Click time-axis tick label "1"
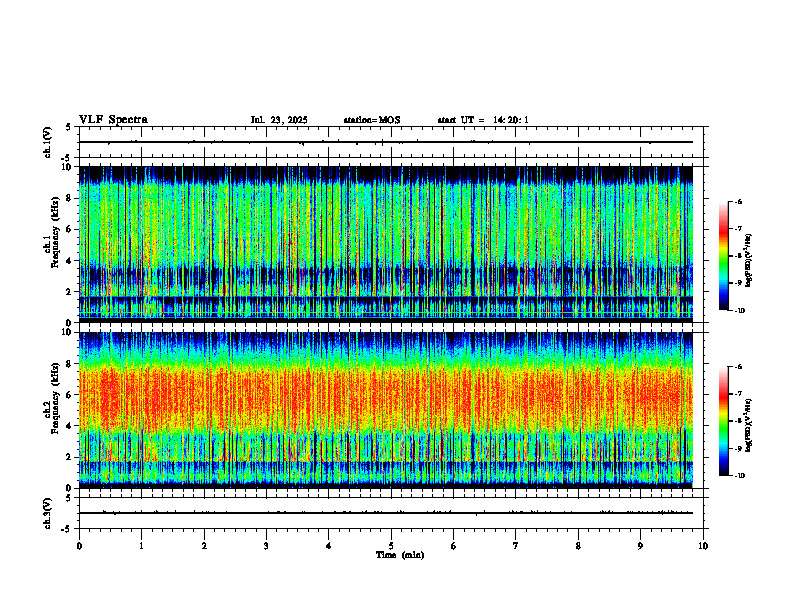The height and width of the screenshot is (612, 792). pyautogui.click(x=141, y=546)
